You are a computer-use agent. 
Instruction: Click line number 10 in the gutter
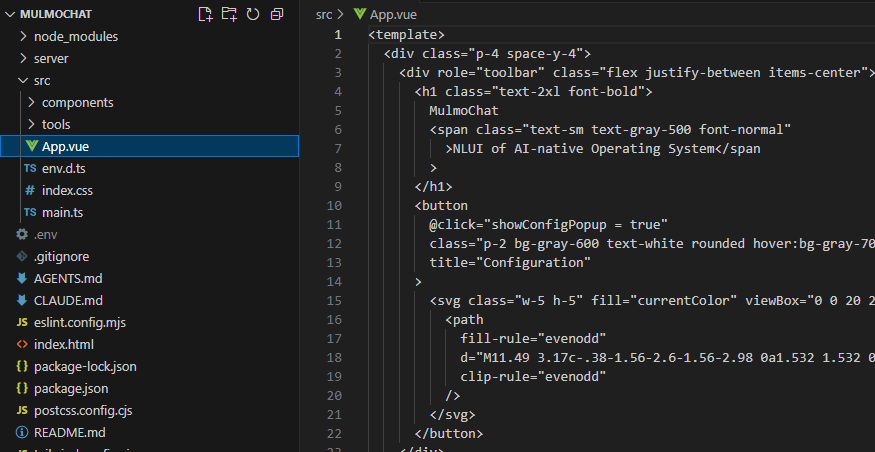click(x=334, y=205)
